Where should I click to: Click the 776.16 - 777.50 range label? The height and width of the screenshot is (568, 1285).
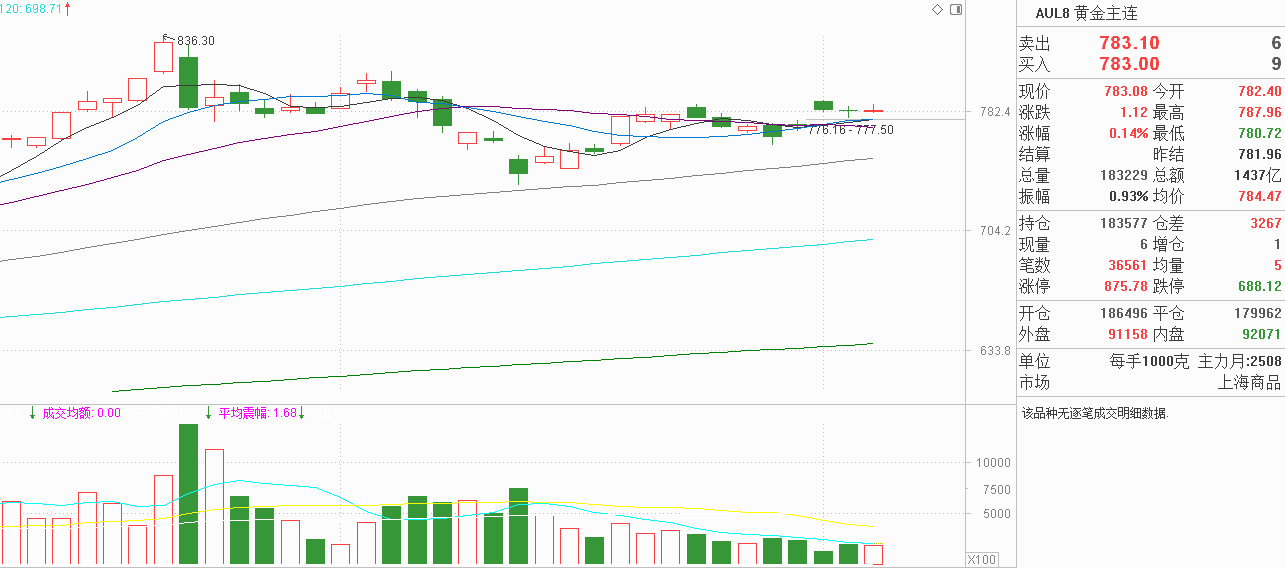pyautogui.click(x=851, y=130)
